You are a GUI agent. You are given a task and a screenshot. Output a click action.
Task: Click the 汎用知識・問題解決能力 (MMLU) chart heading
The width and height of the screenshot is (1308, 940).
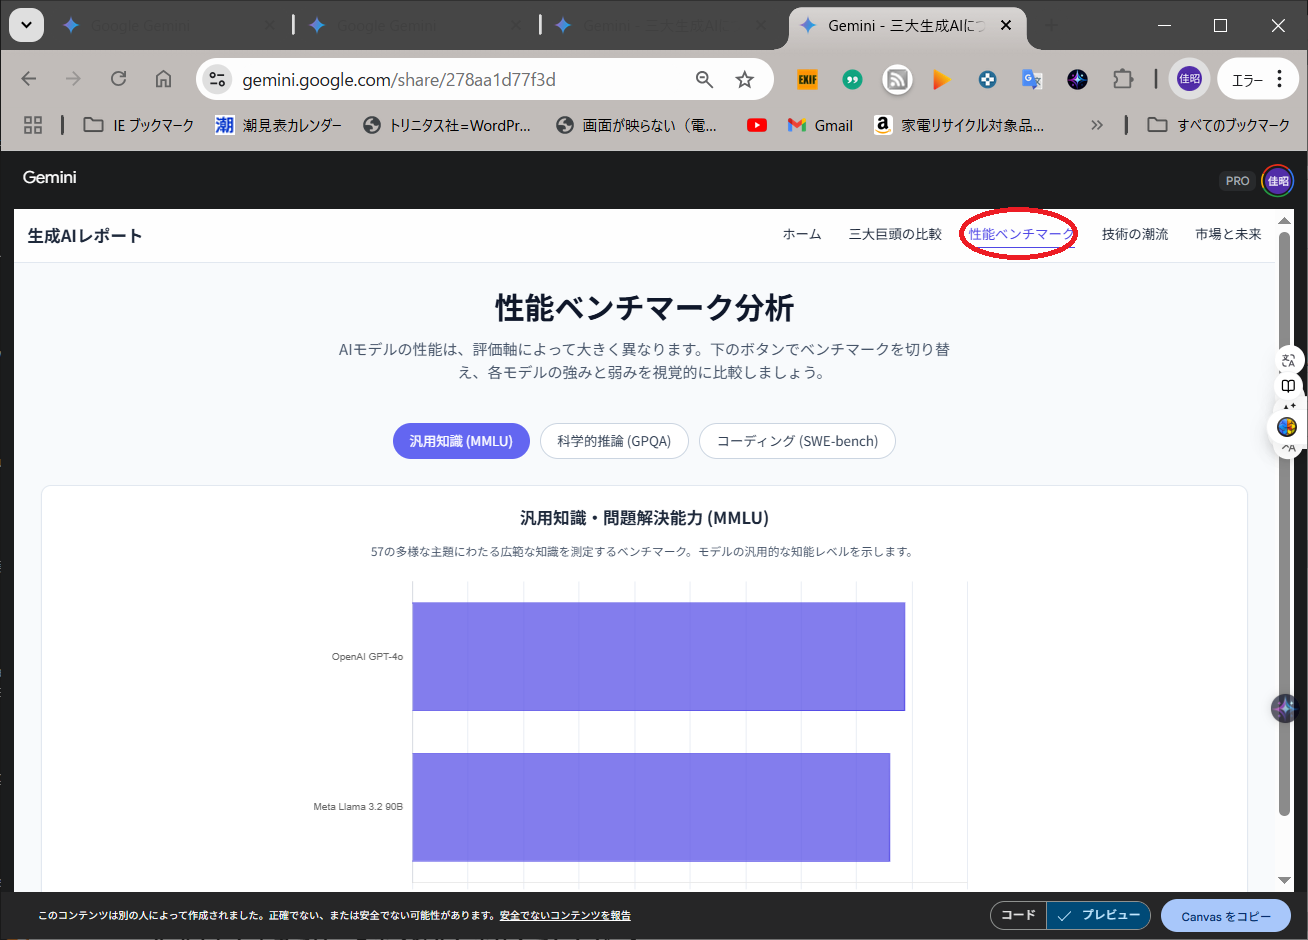point(644,518)
